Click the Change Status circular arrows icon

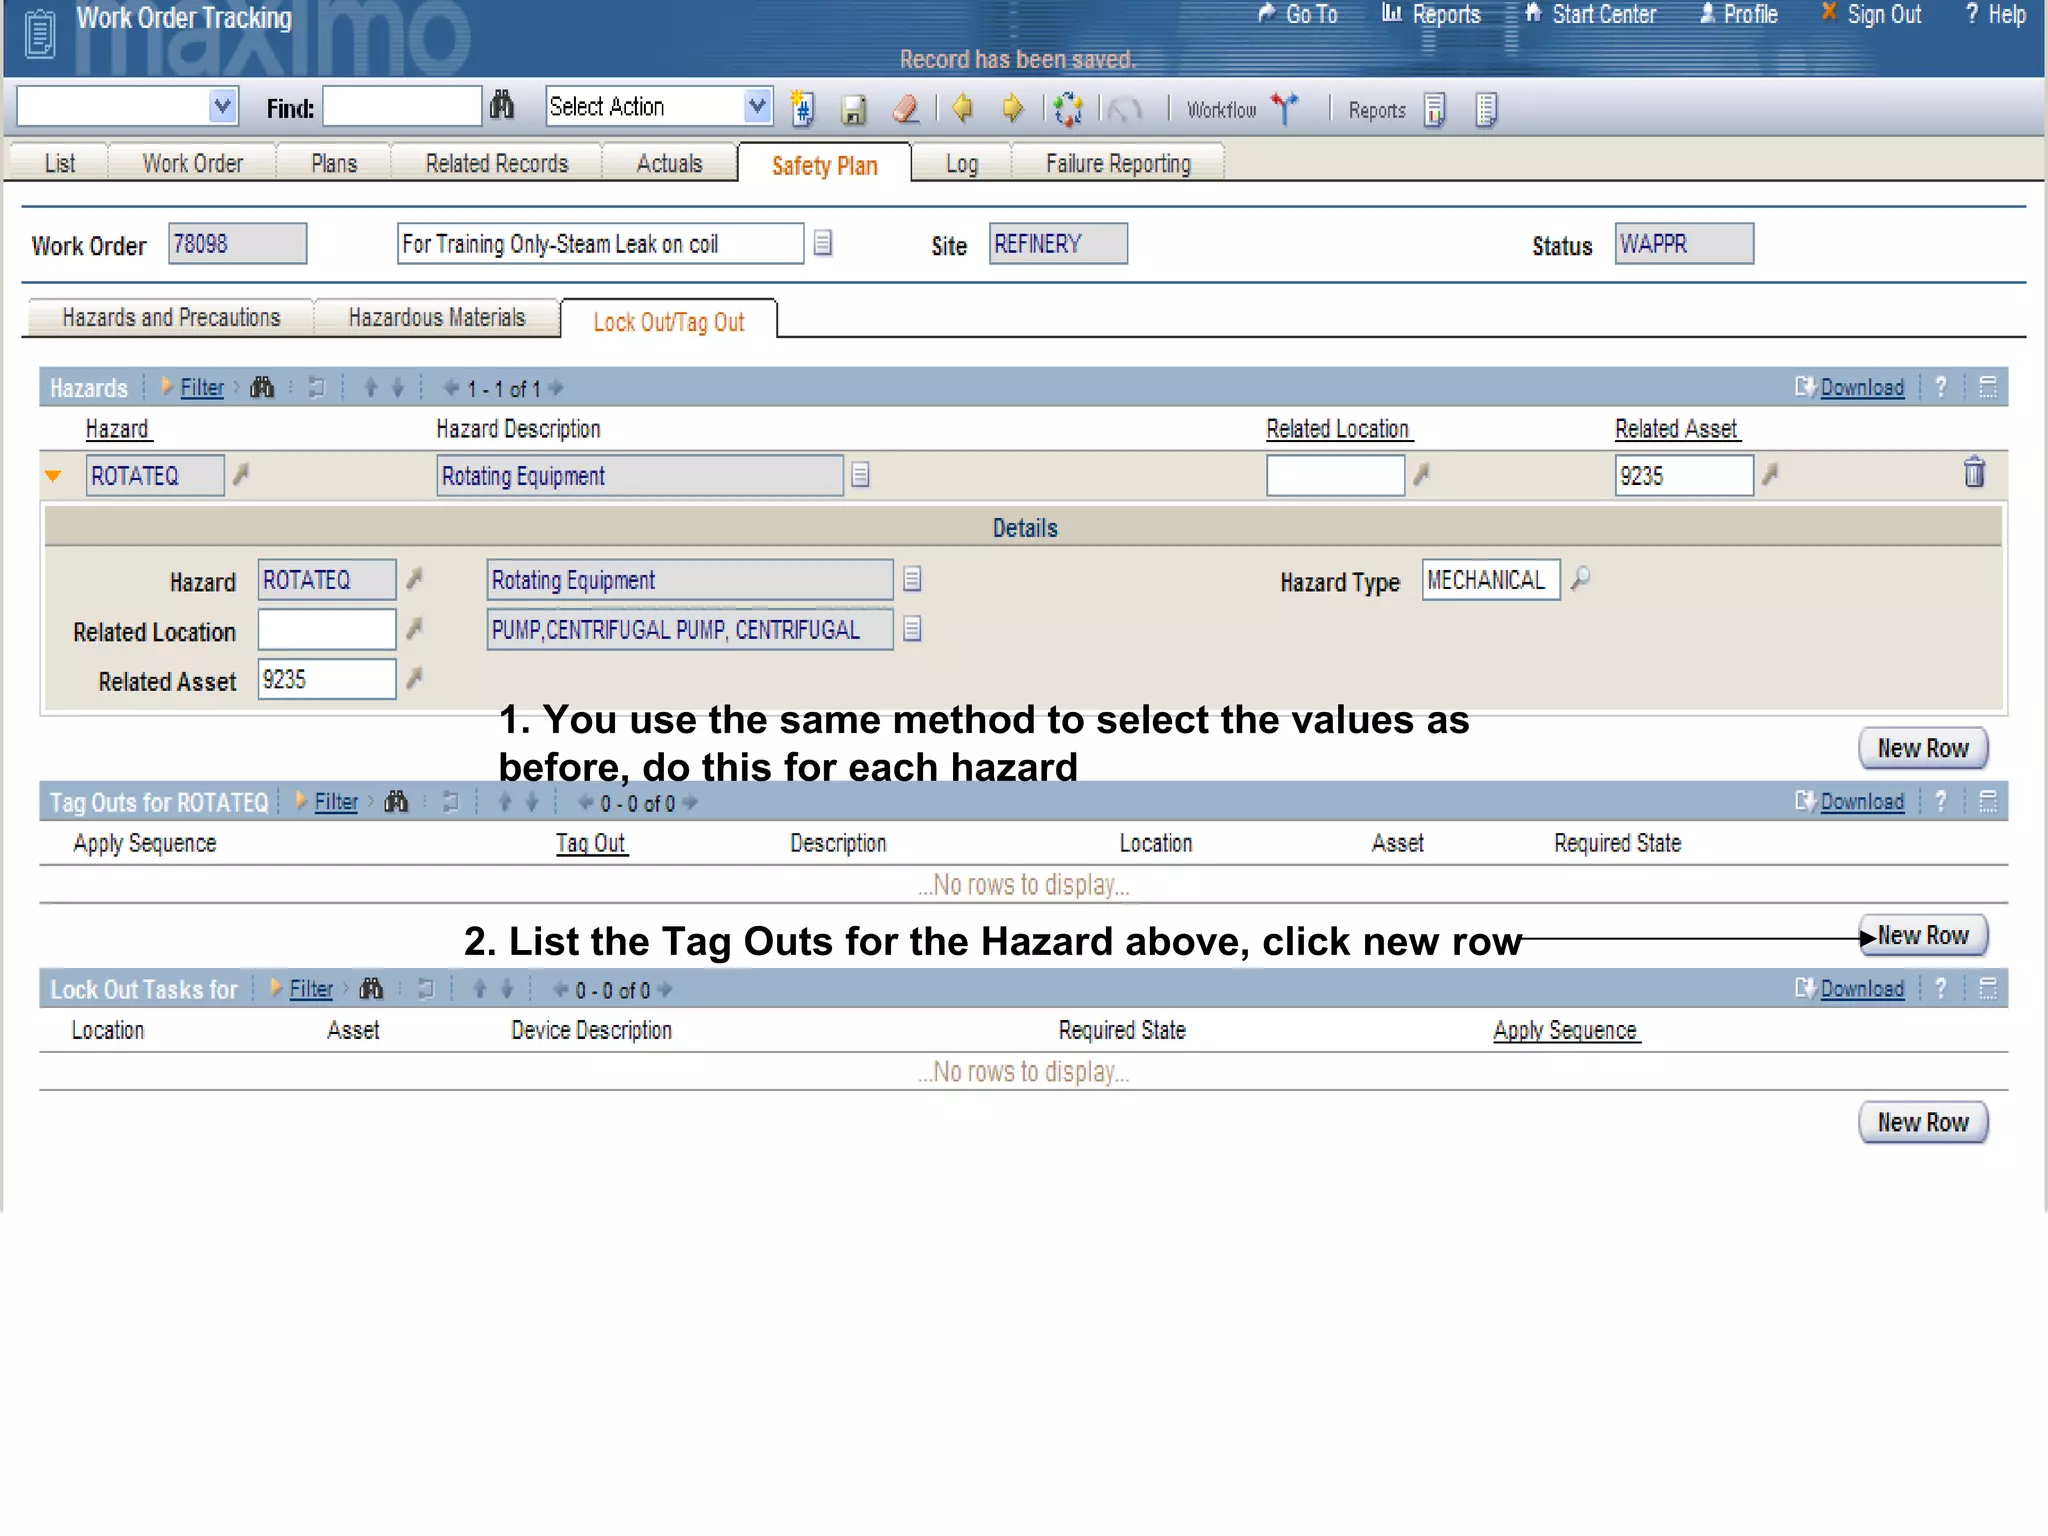(1068, 108)
